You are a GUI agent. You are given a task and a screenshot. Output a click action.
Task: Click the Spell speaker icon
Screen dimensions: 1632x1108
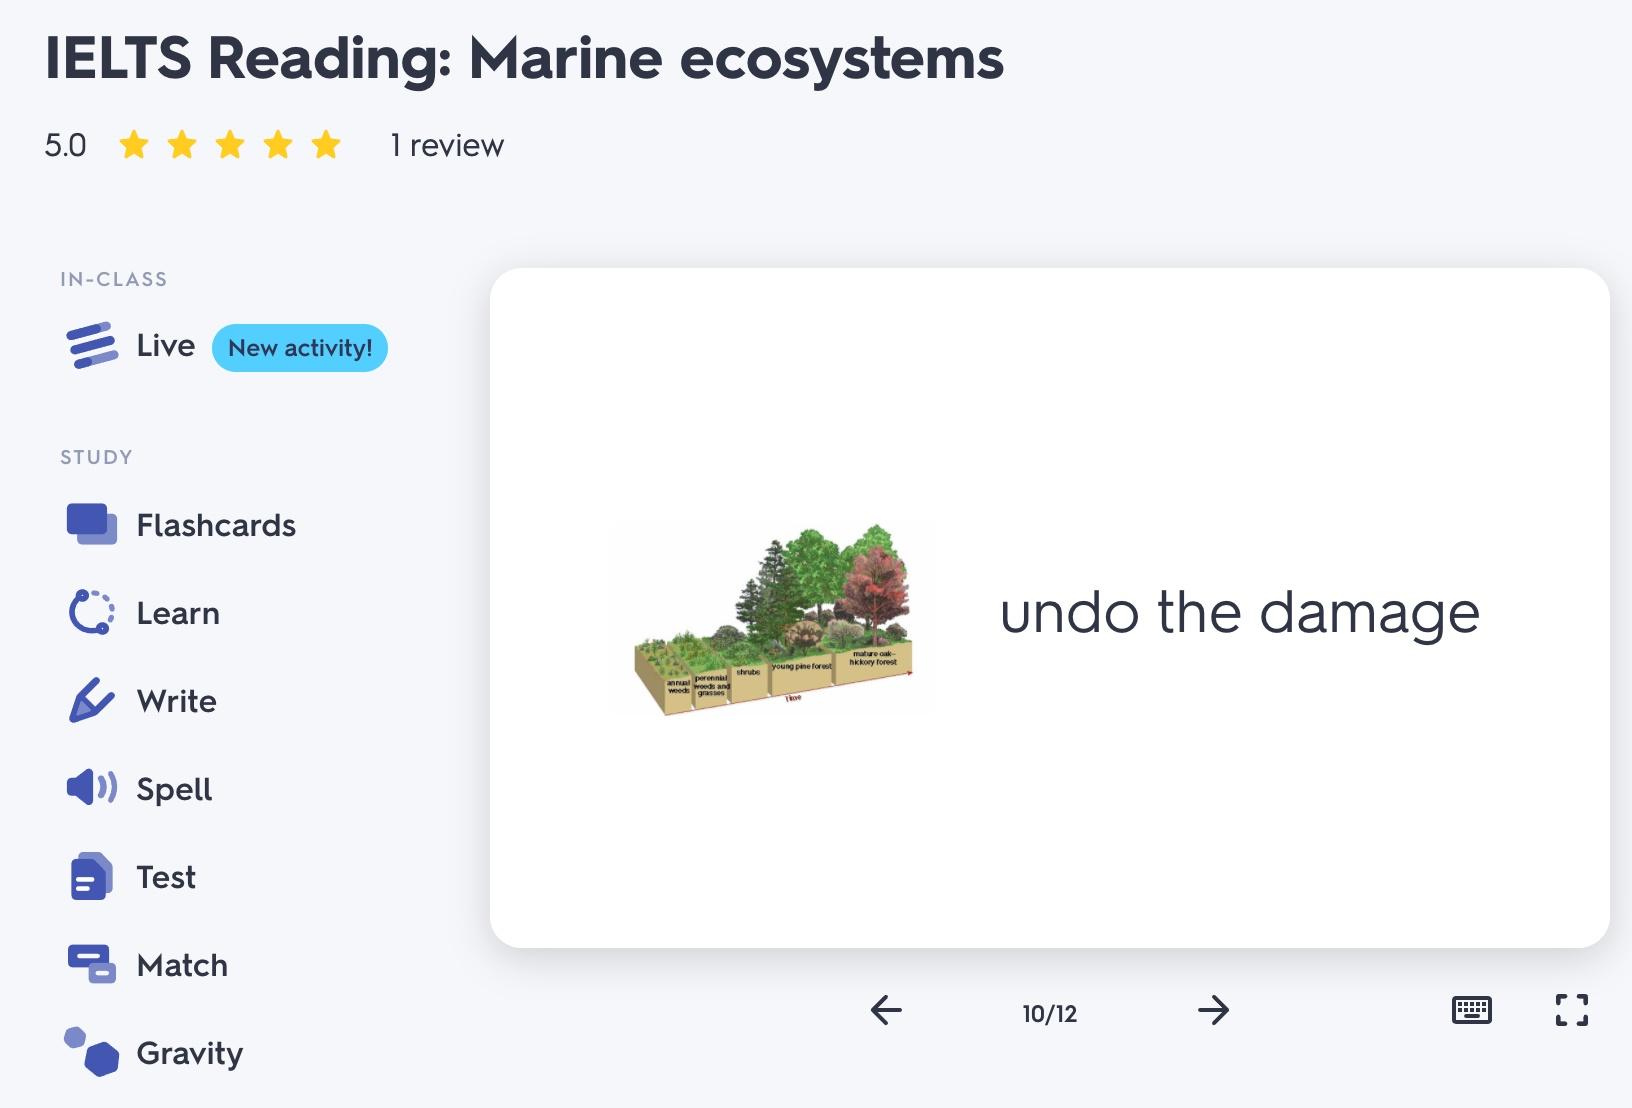pyautogui.click(x=91, y=788)
